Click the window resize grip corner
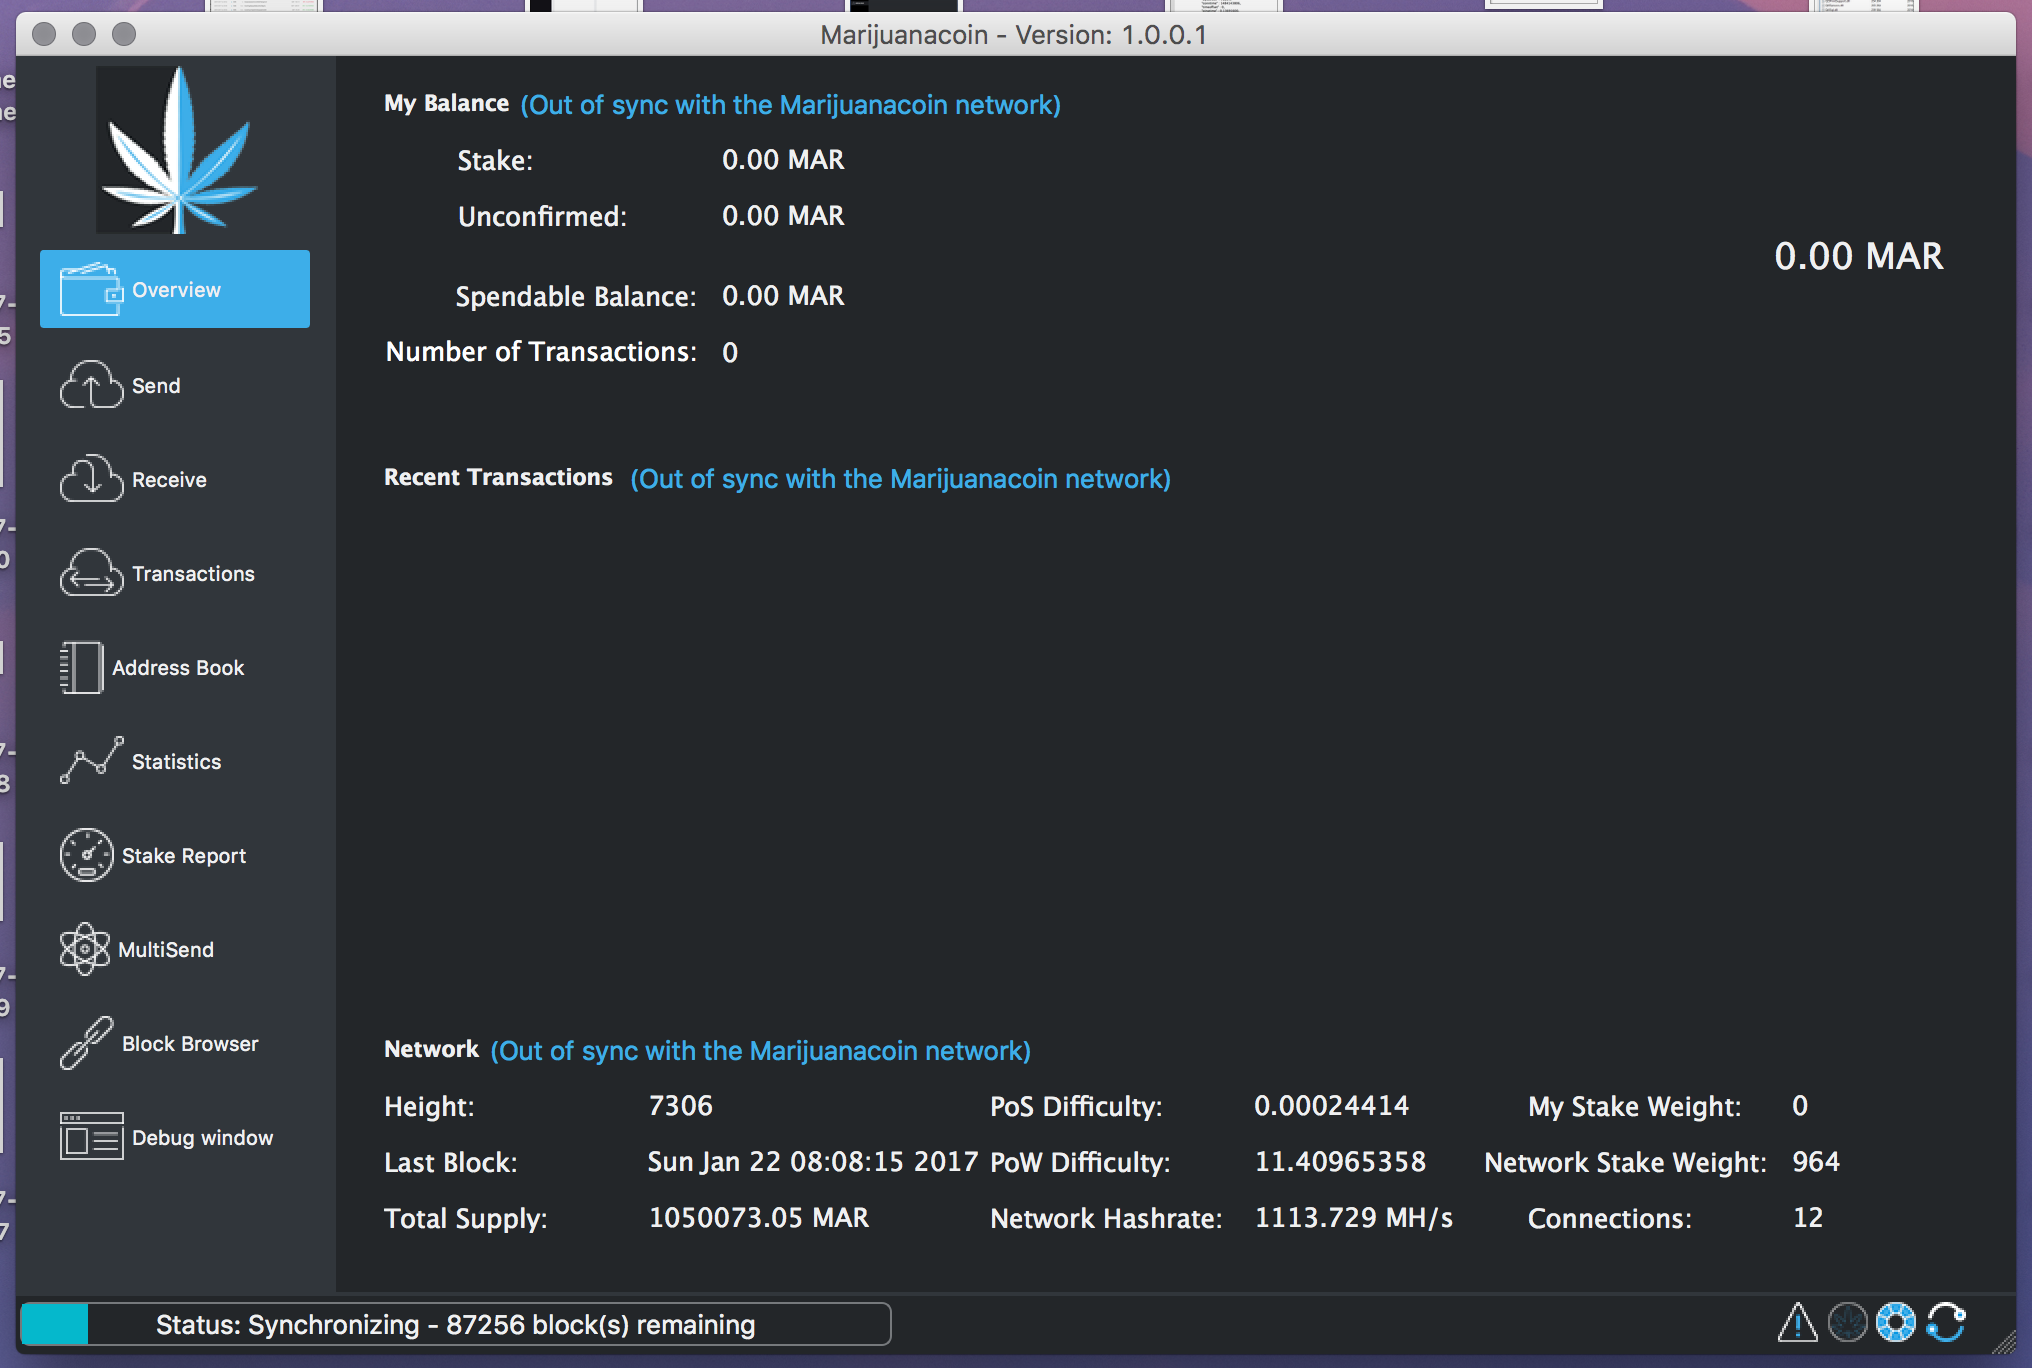This screenshot has height=1368, width=2032. click(x=2003, y=1342)
